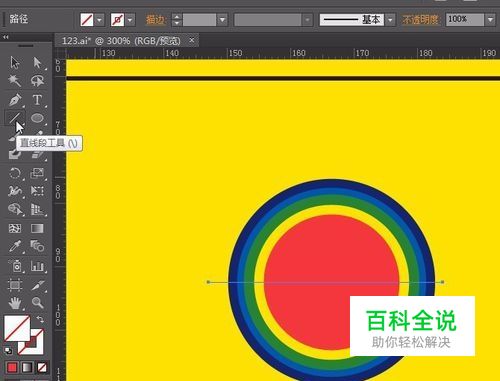Select the Perspective Grid tool
The width and height of the screenshot is (500, 381).
37,210
